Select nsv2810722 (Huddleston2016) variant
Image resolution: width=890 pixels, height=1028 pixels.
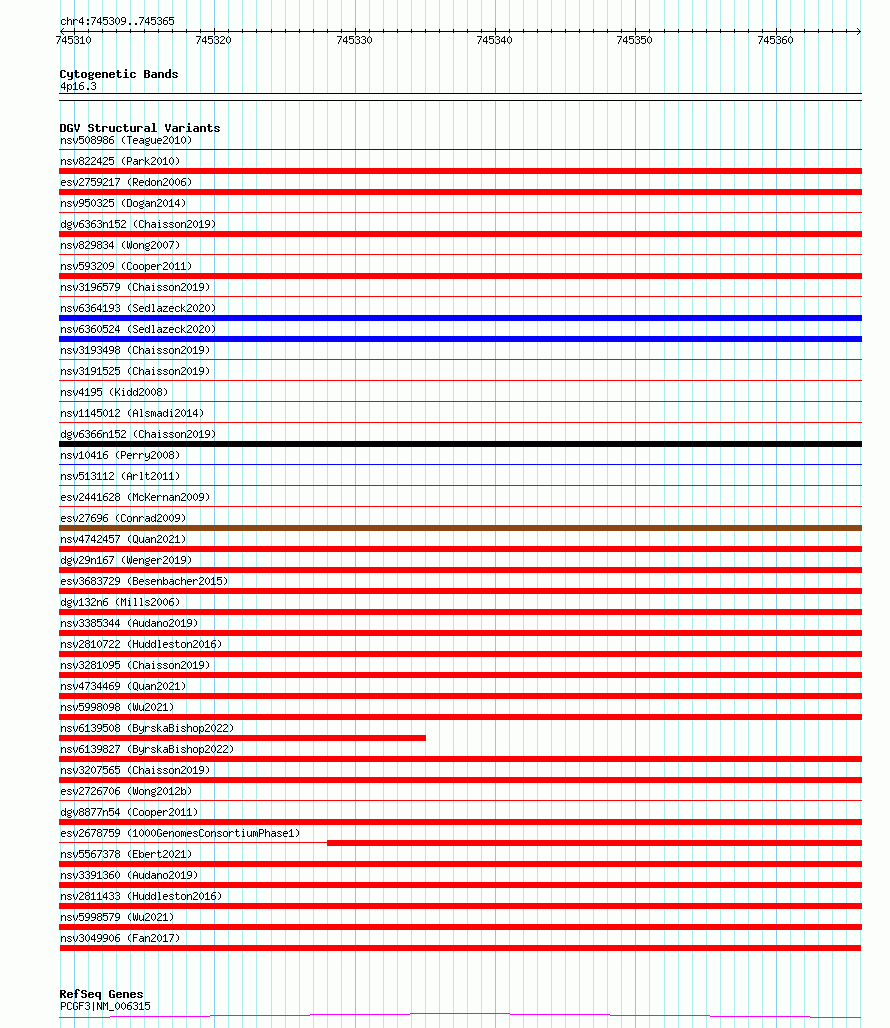point(141,644)
